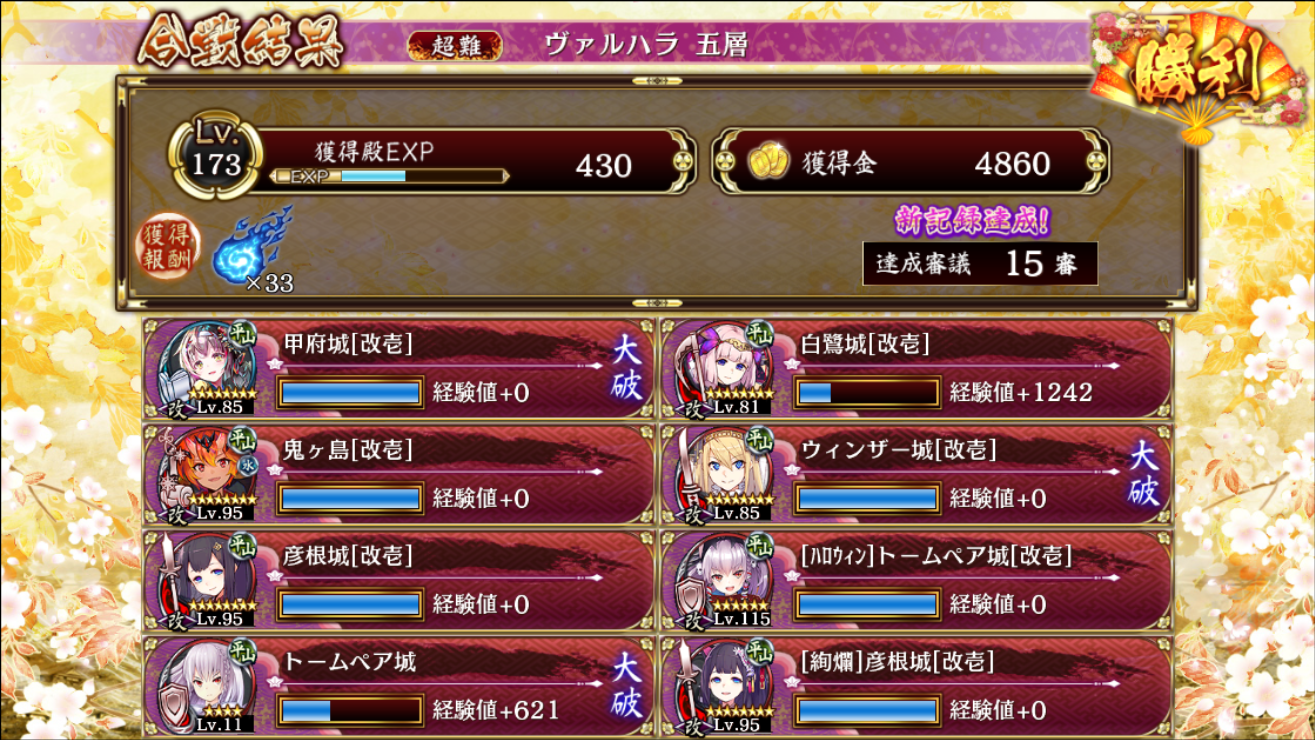
Task: Click the 大破 mark on 甲府城 row
Action: (x=627, y=368)
